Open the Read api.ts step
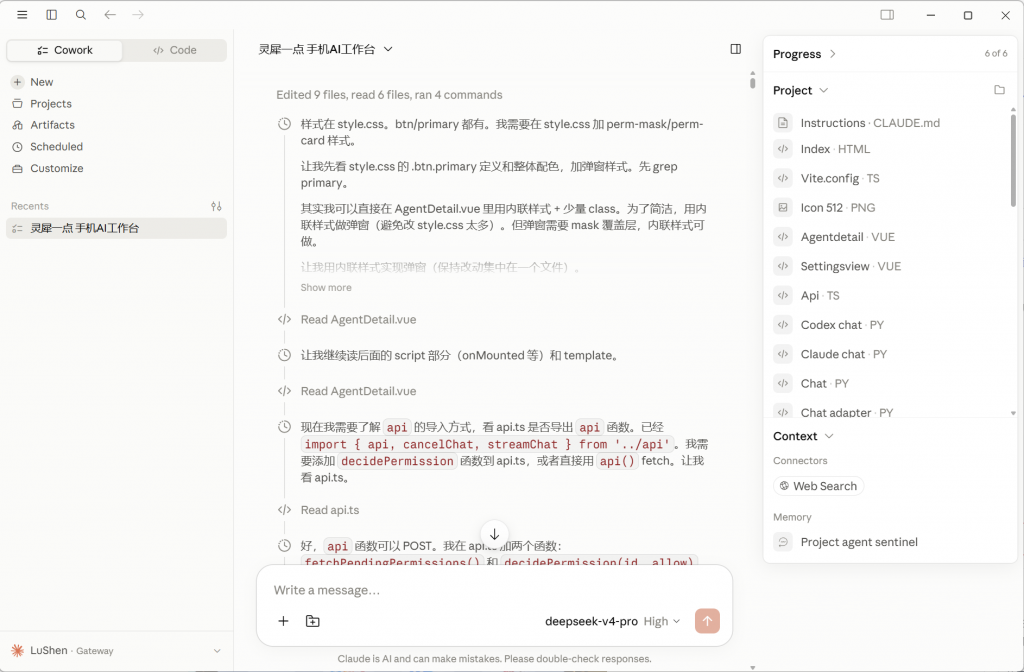1024x672 pixels. pyautogui.click(x=330, y=510)
